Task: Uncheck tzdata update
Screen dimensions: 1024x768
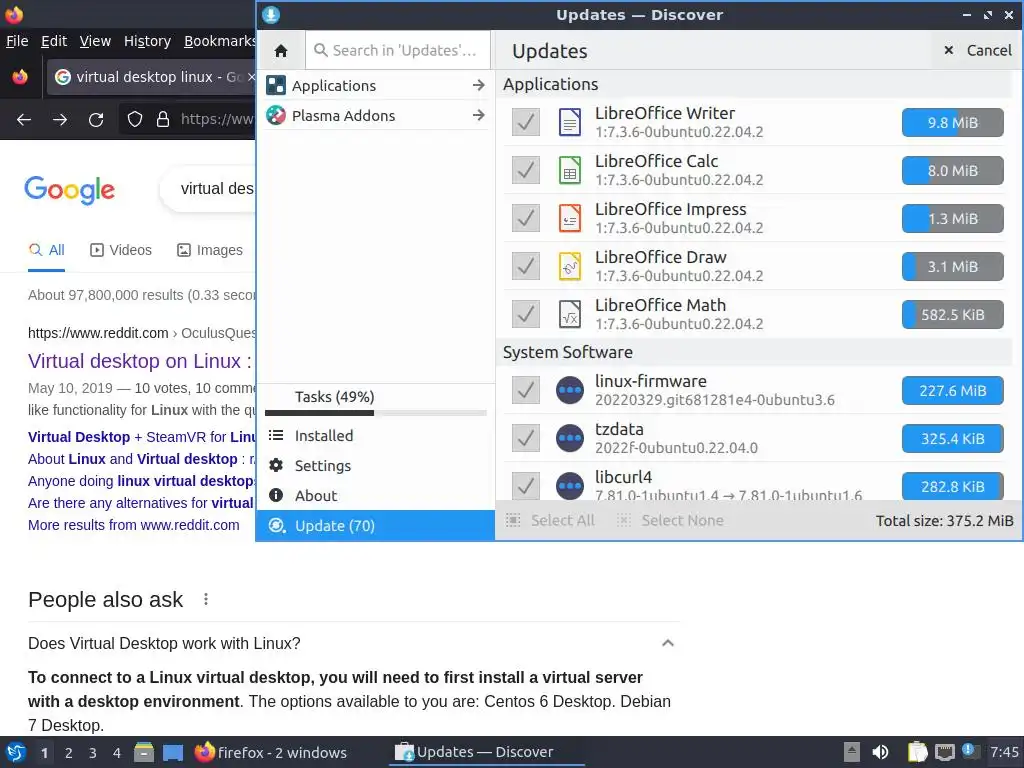Action: click(x=526, y=438)
